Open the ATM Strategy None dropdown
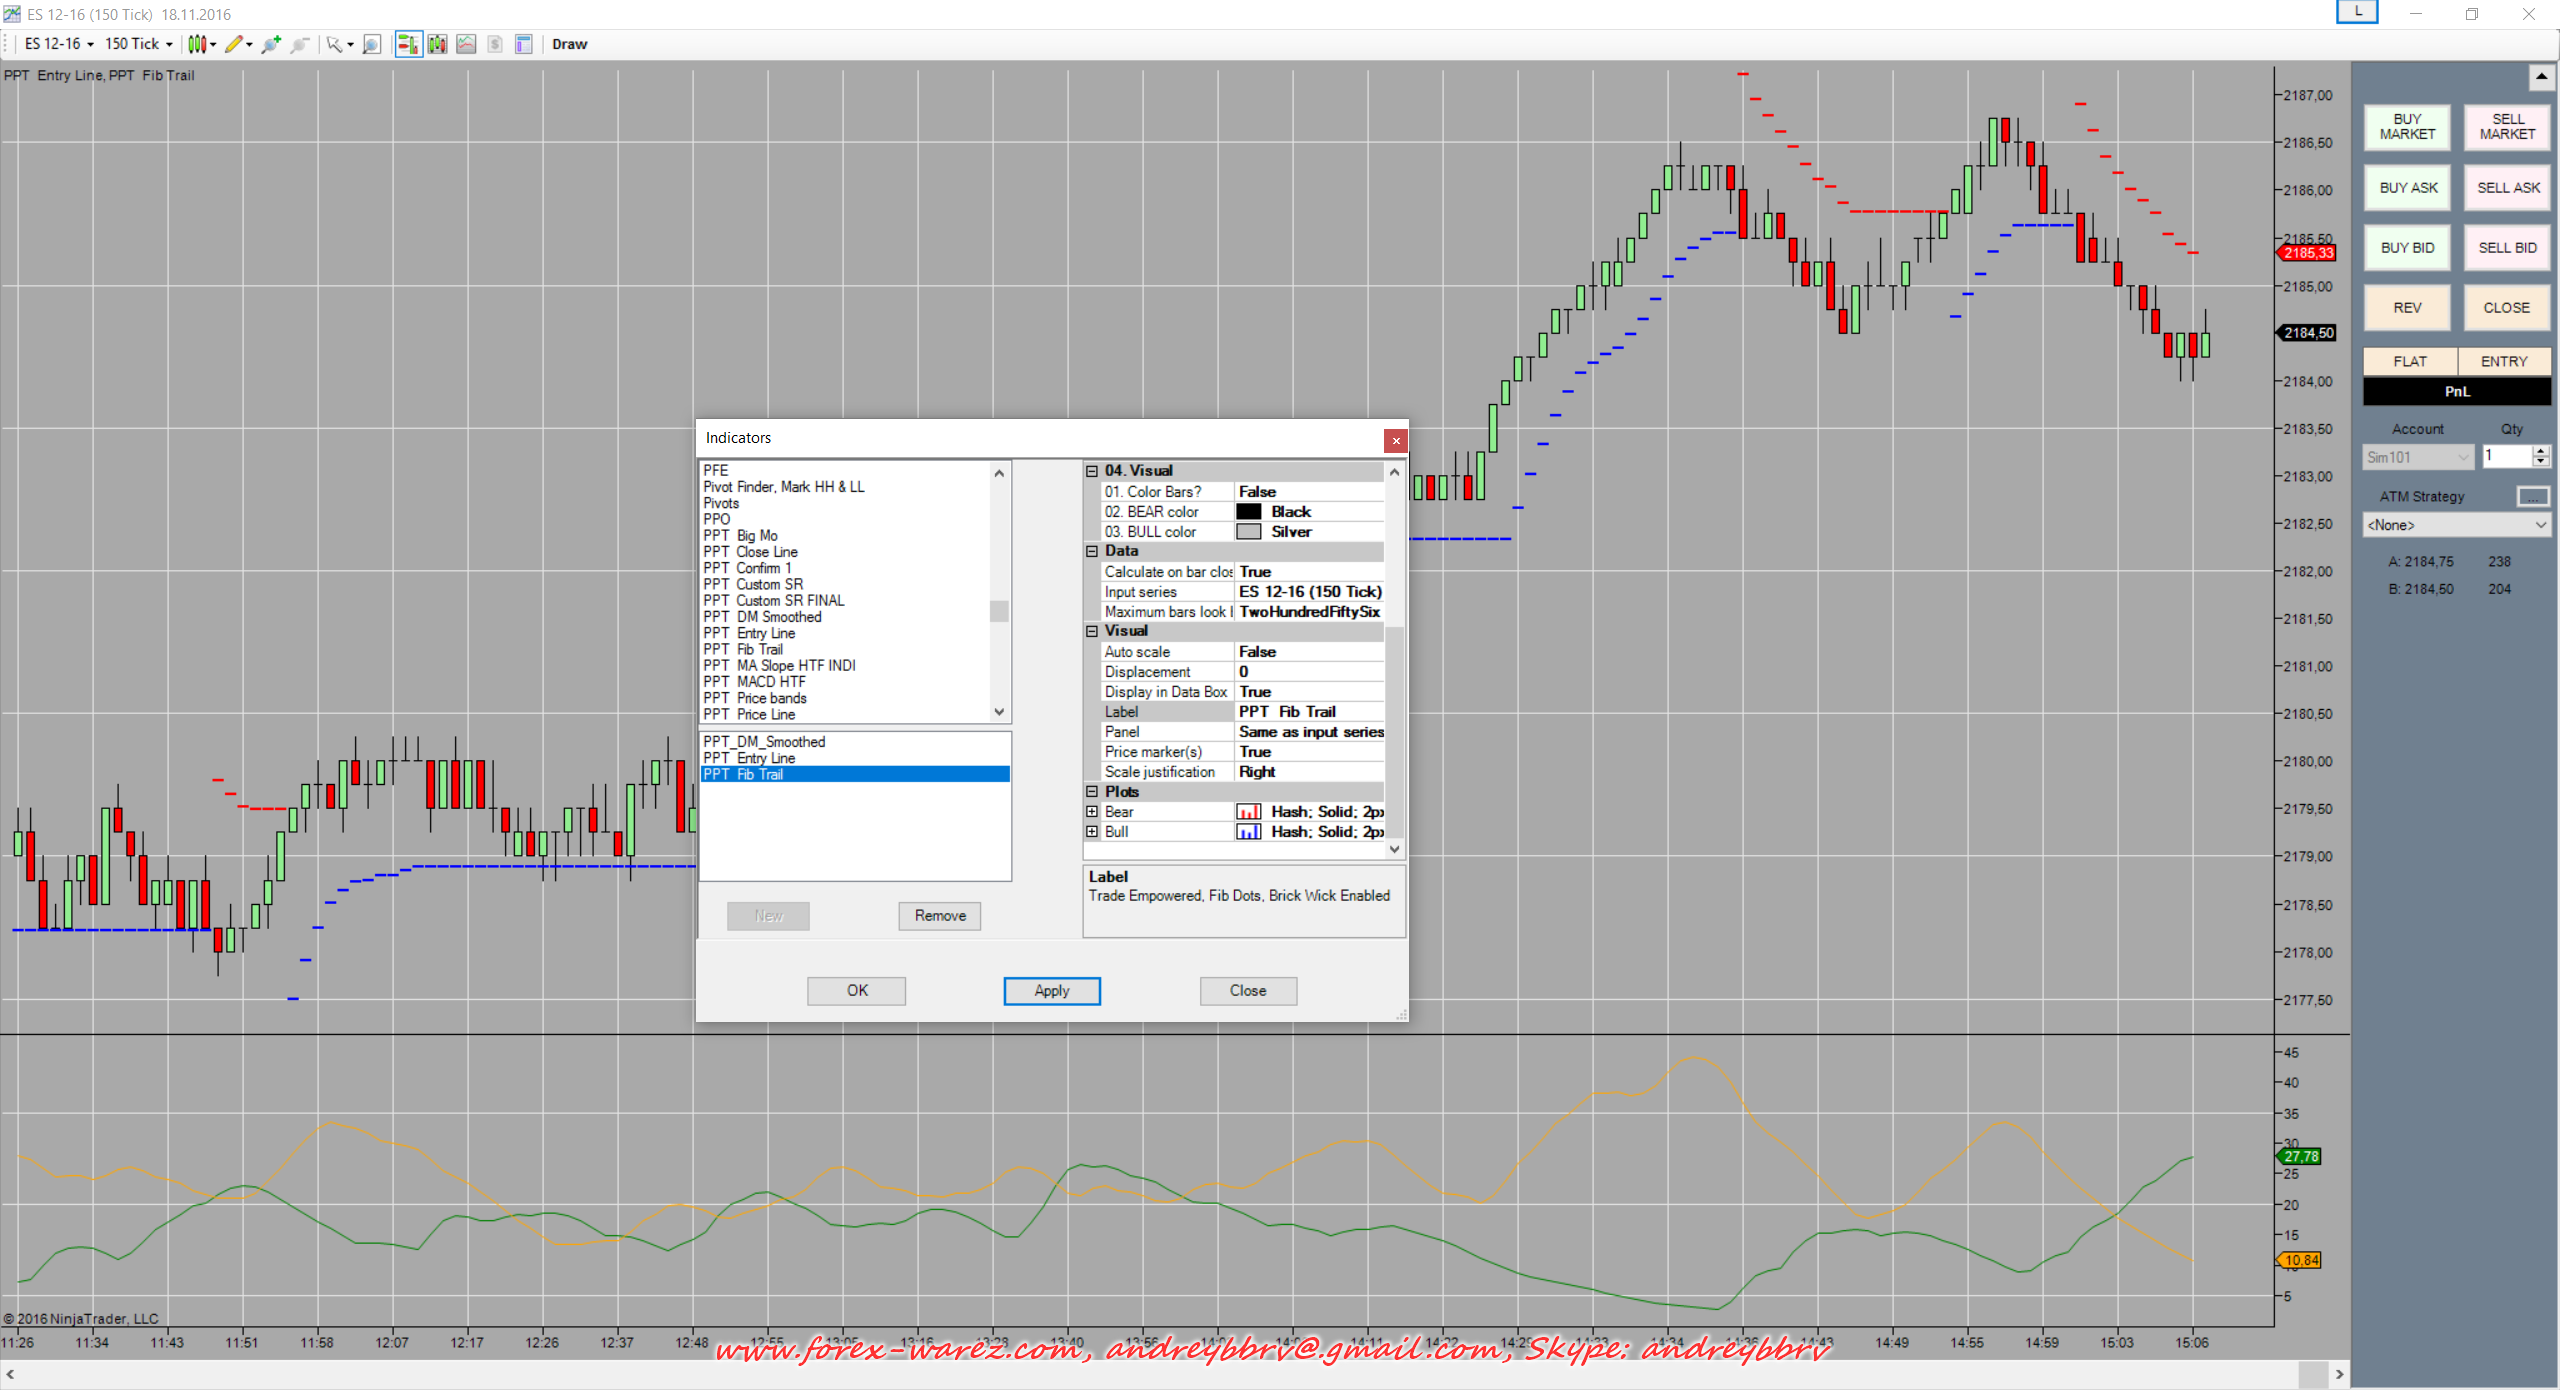This screenshot has height=1390, width=2560. (x=2455, y=525)
